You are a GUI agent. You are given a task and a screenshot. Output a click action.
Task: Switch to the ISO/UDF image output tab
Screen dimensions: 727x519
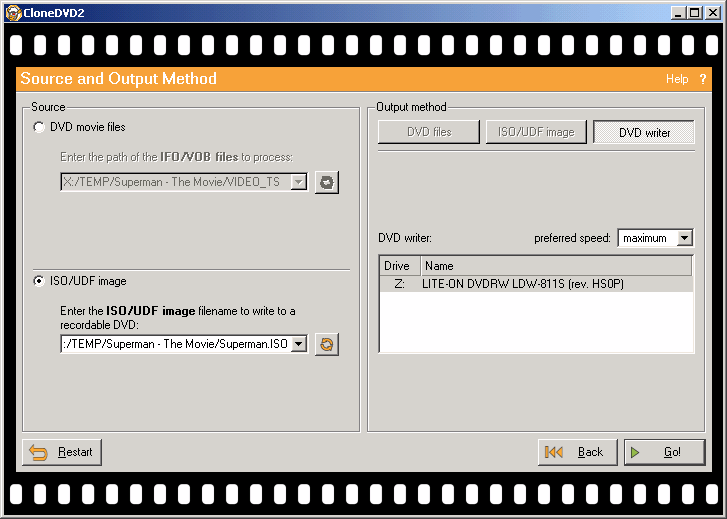tap(536, 132)
